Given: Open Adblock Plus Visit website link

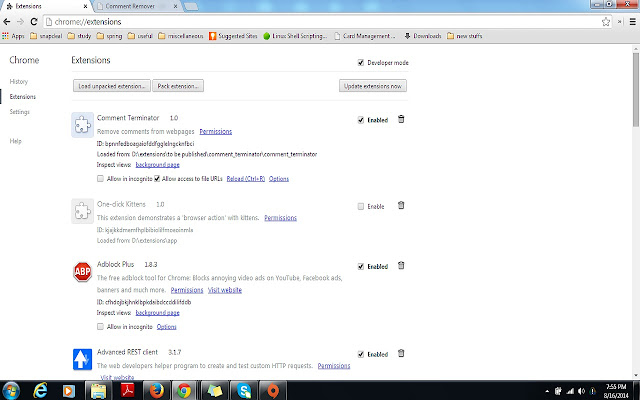Looking at the screenshot, I should tap(225, 290).
